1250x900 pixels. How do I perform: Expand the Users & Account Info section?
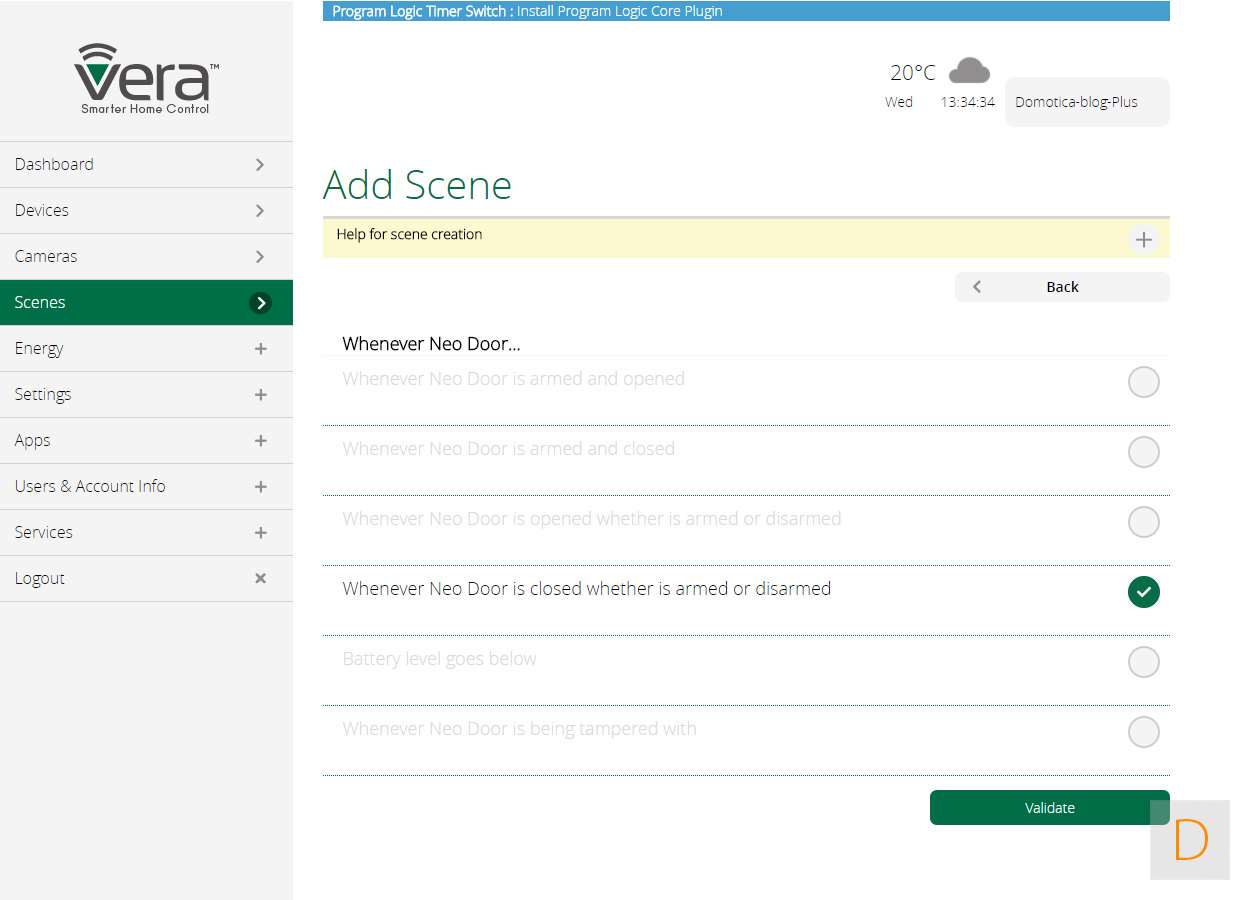pos(146,487)
